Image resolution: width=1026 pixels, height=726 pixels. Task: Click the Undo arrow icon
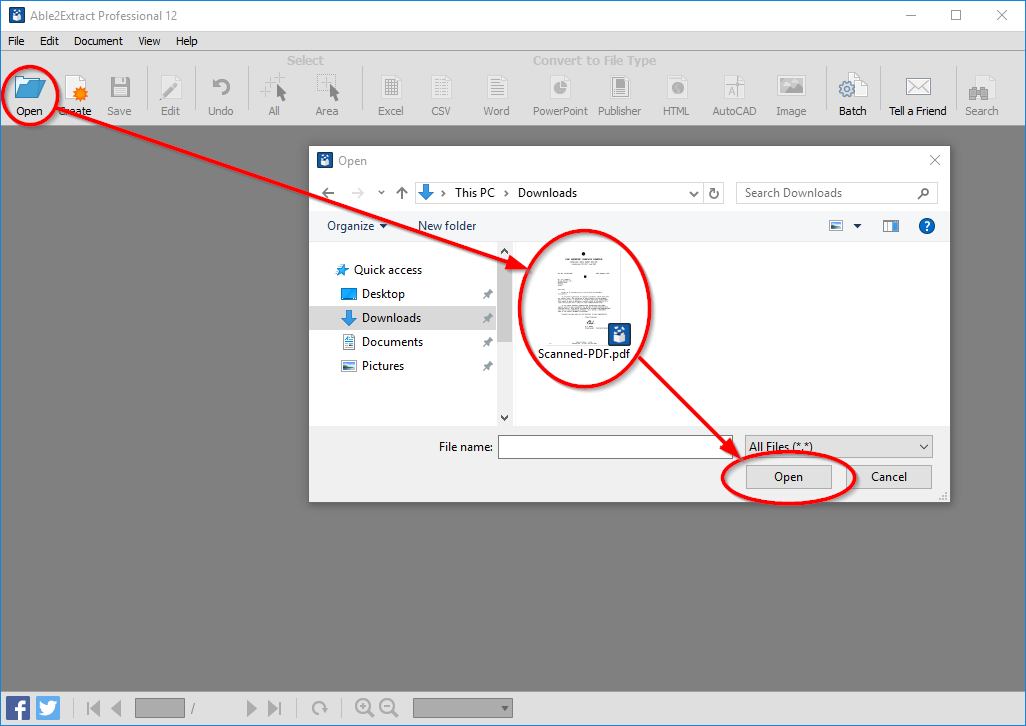pyautogui.click(x=221, y=87)
